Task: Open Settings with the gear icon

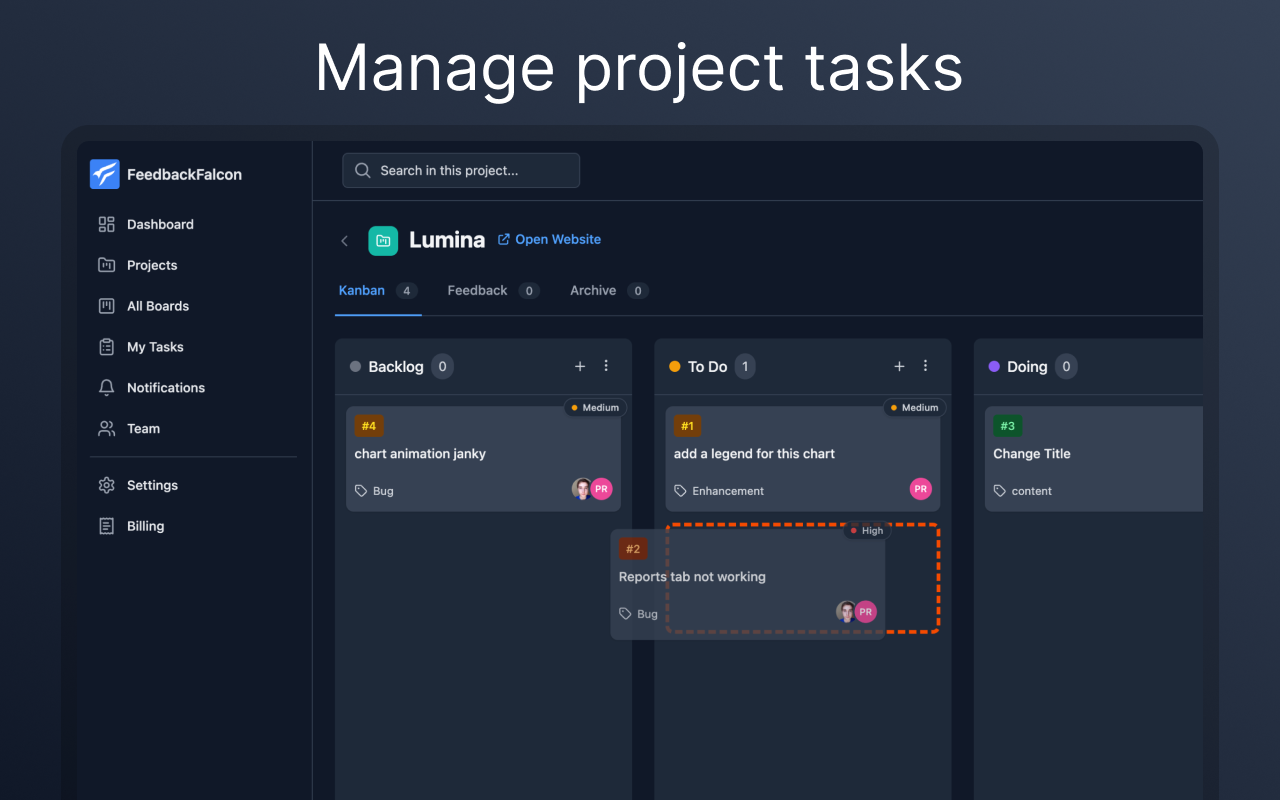Action: (107, 485)
